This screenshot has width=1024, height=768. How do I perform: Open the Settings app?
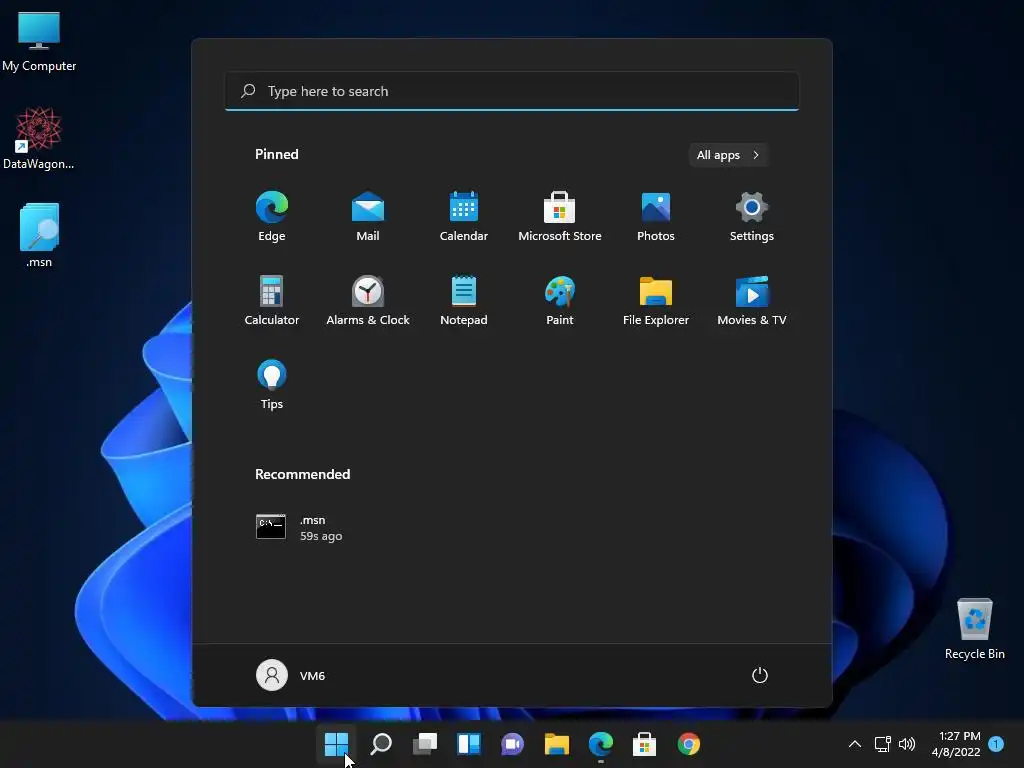[752, 217]
